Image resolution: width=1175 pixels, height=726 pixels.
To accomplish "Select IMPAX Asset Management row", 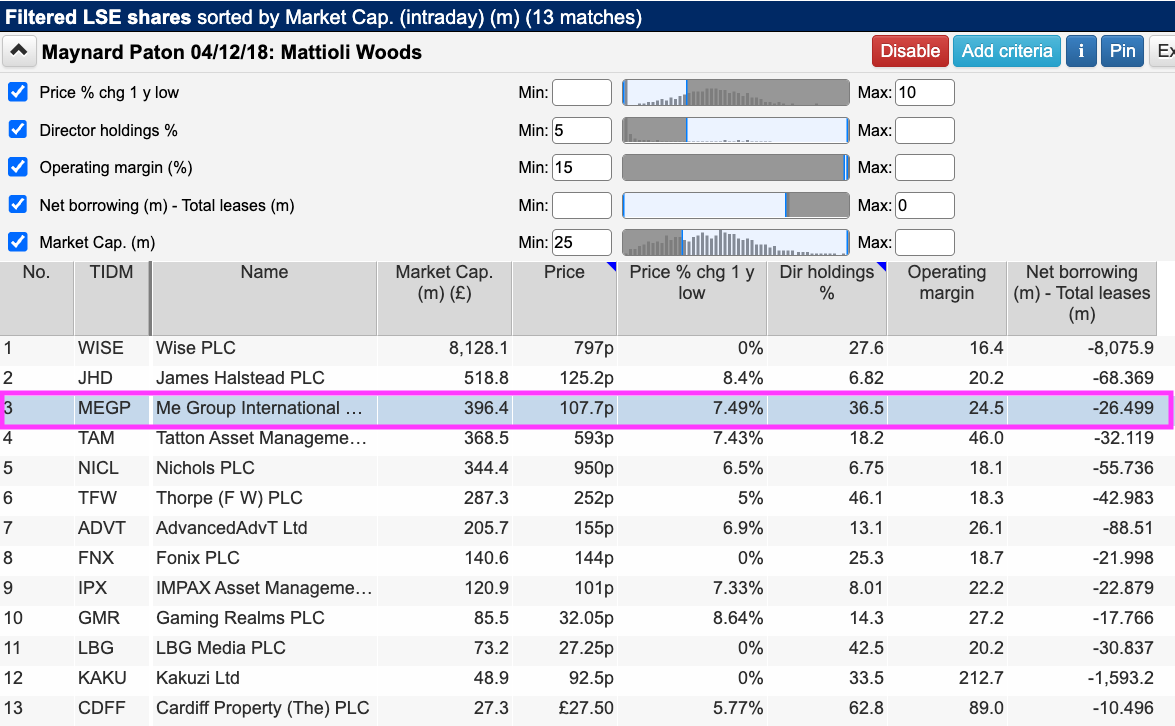I will pos(264,588).
